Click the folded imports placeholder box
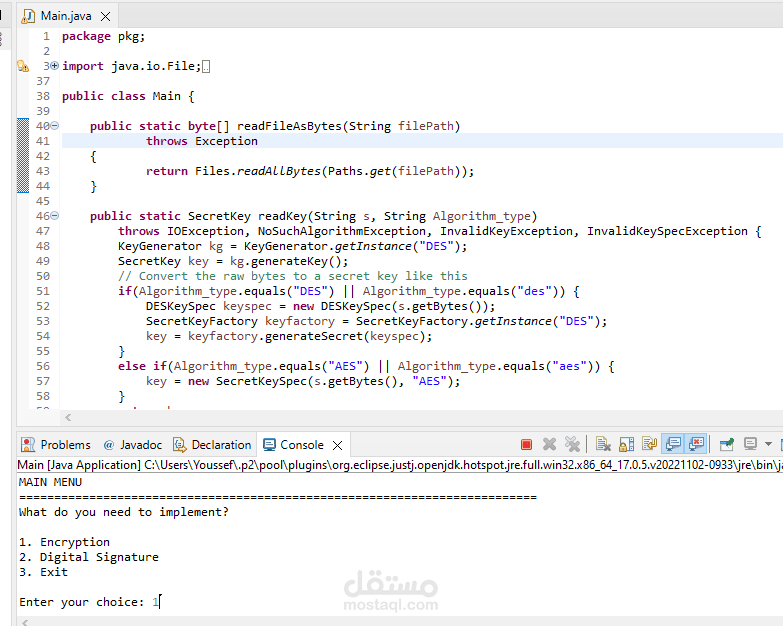The width and height of the screenshot is (783, 626). (x=206, y=66)
